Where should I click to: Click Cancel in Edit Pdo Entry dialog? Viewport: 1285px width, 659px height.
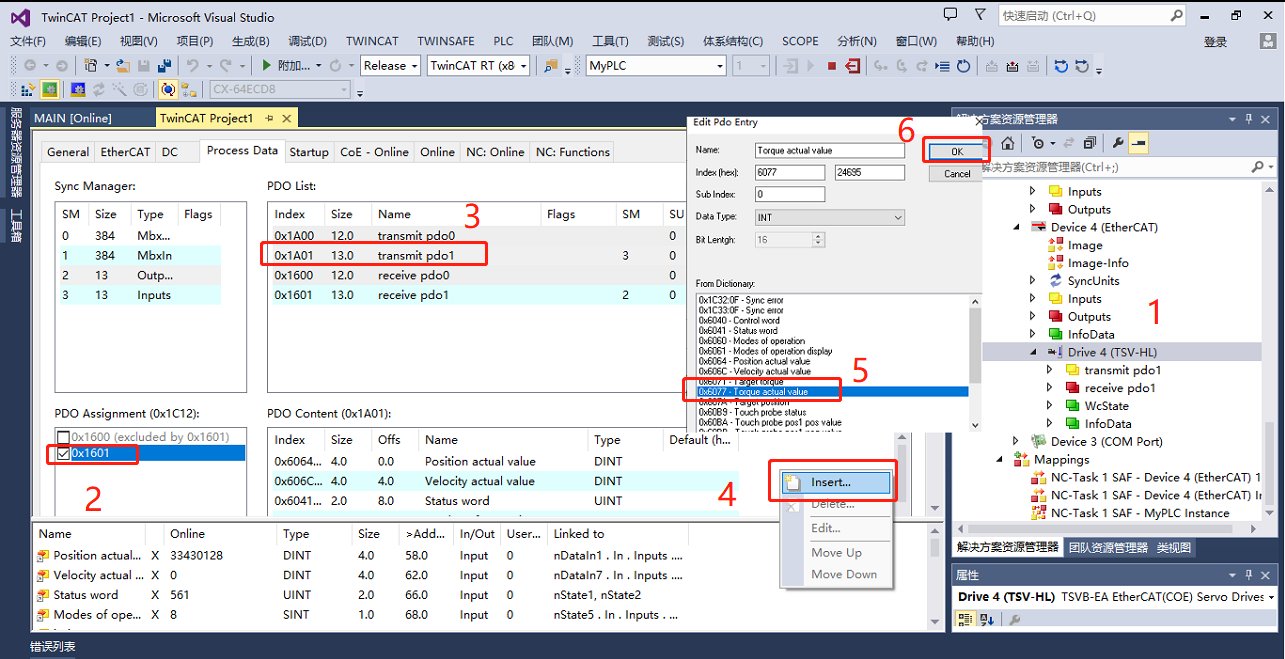957,173
